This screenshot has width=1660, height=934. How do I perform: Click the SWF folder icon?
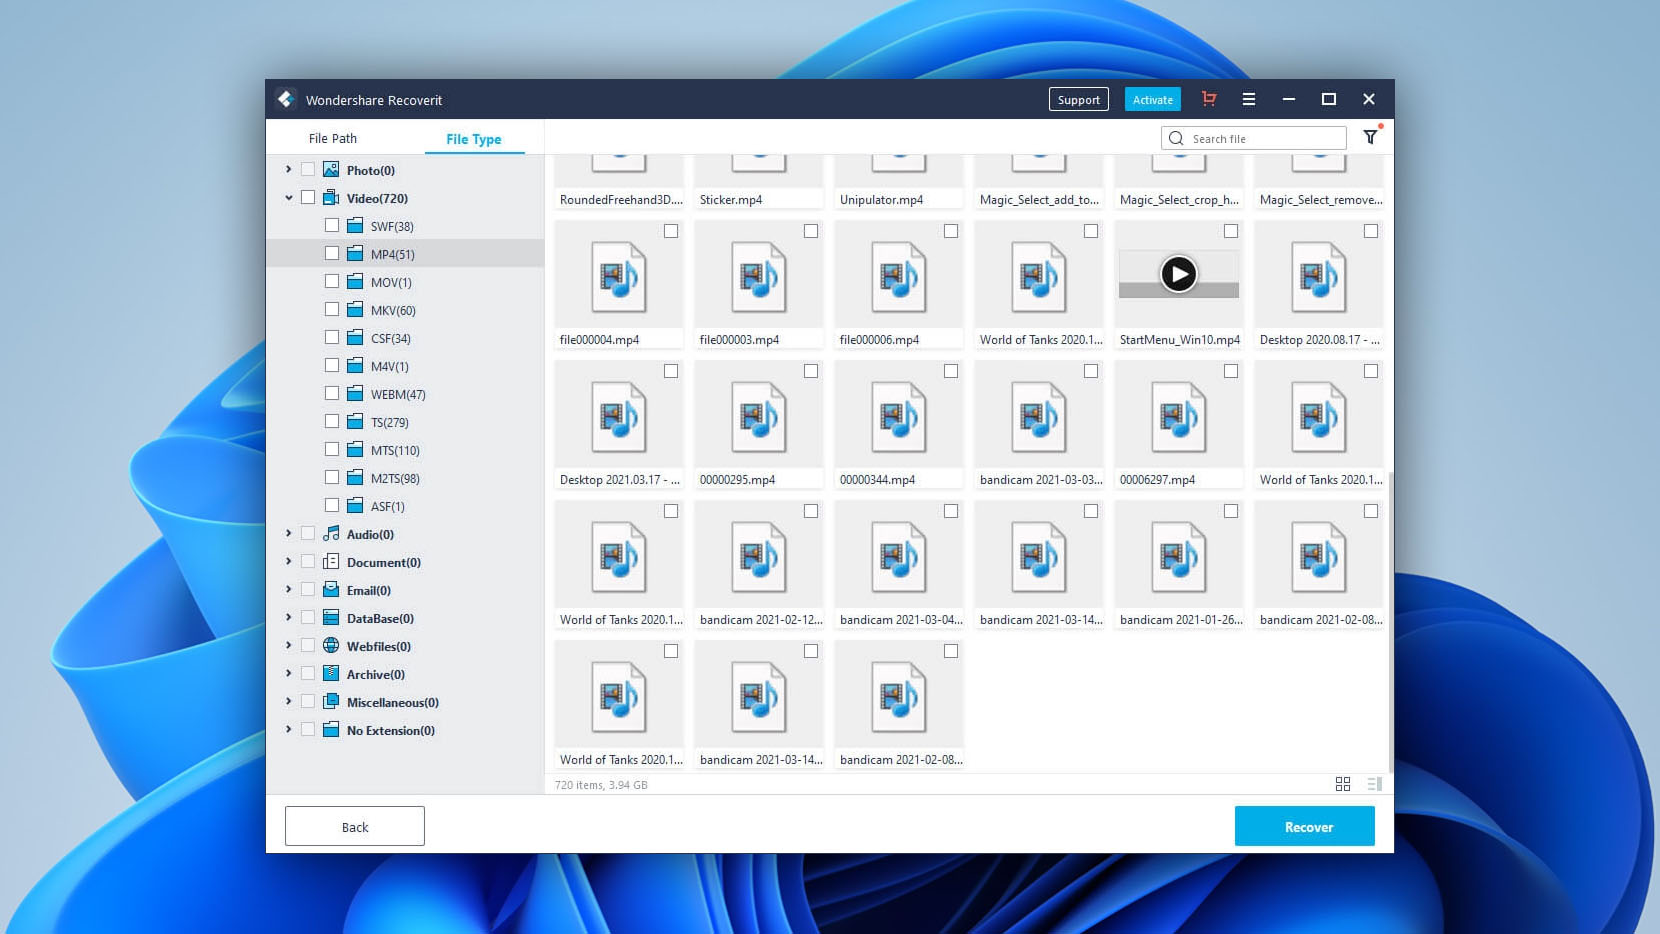pos(355,226)
